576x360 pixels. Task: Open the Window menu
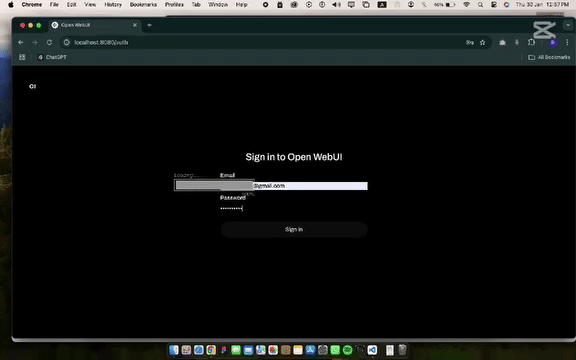(218, 5)
